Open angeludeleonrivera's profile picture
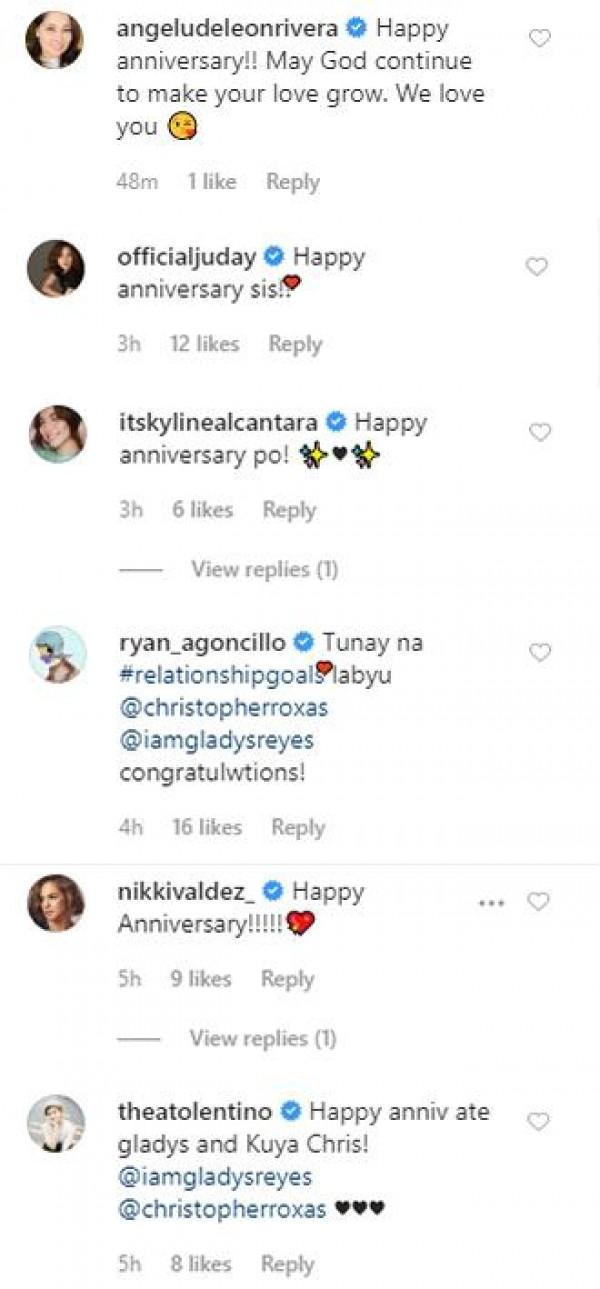The height and width of the screenshot is (1289, 600). point(56,40)
